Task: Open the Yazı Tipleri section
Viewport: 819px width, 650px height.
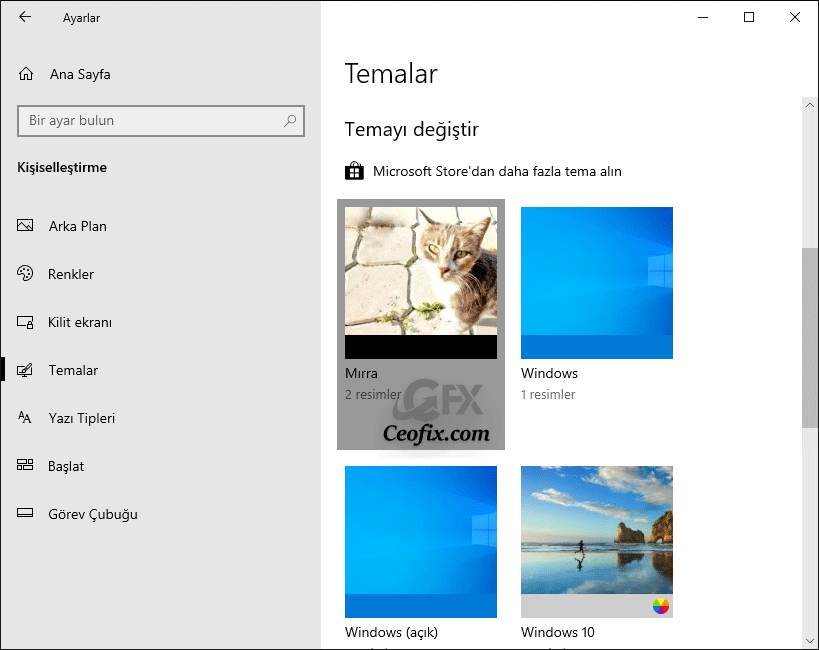Action: (81, 419)
